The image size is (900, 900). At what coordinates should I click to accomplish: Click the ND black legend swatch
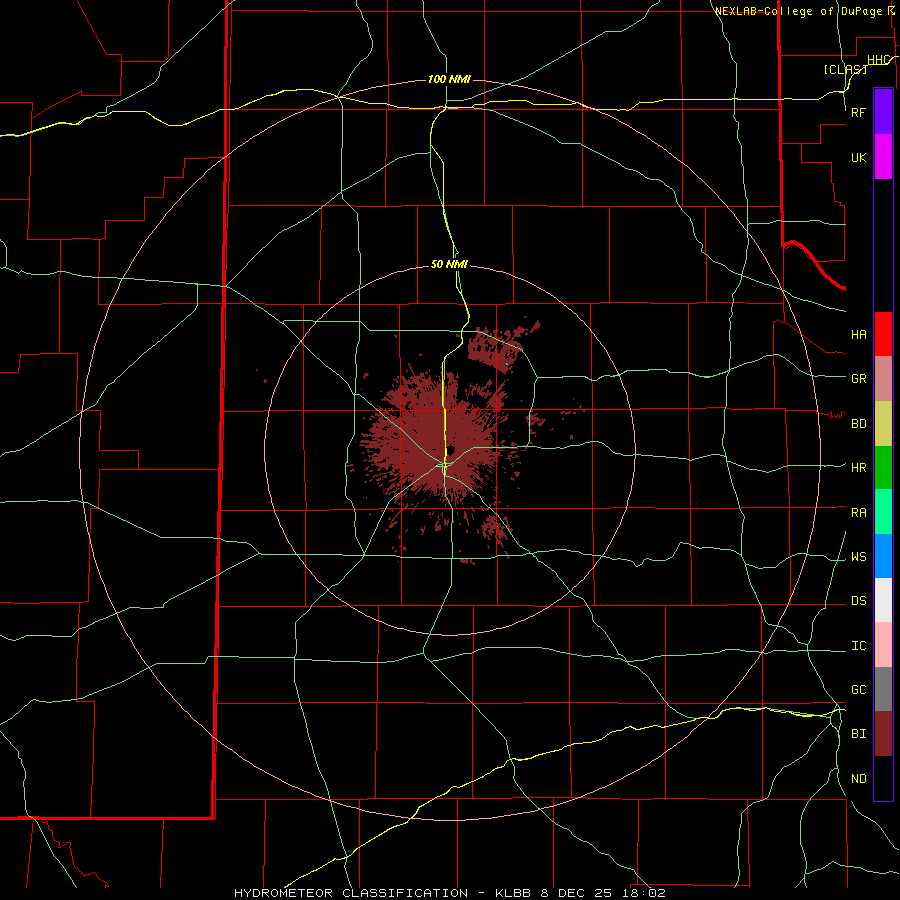[883, 778]
